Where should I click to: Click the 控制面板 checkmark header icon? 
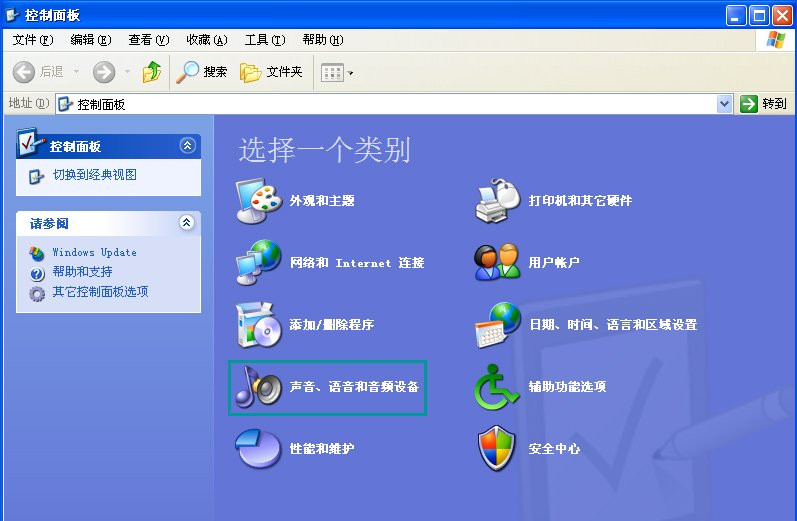click(x=30, y=142)
